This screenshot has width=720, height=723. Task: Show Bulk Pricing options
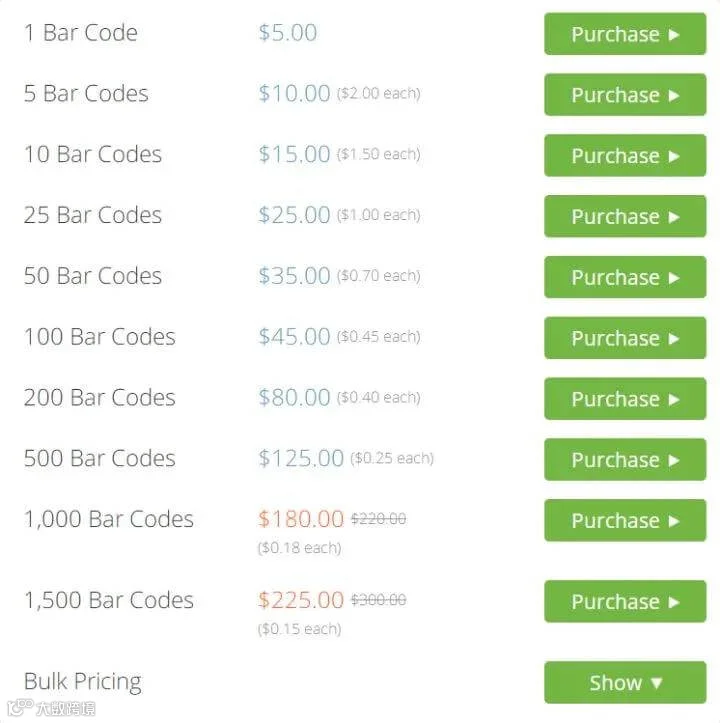pyautogui.click(x=625, y=682)
